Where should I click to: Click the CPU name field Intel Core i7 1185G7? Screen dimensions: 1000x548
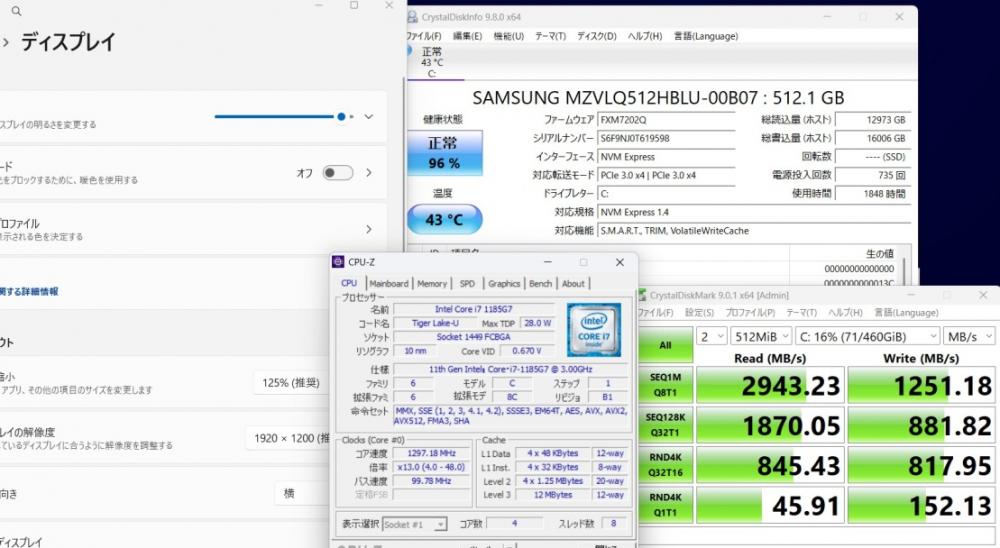click(473, 309)
